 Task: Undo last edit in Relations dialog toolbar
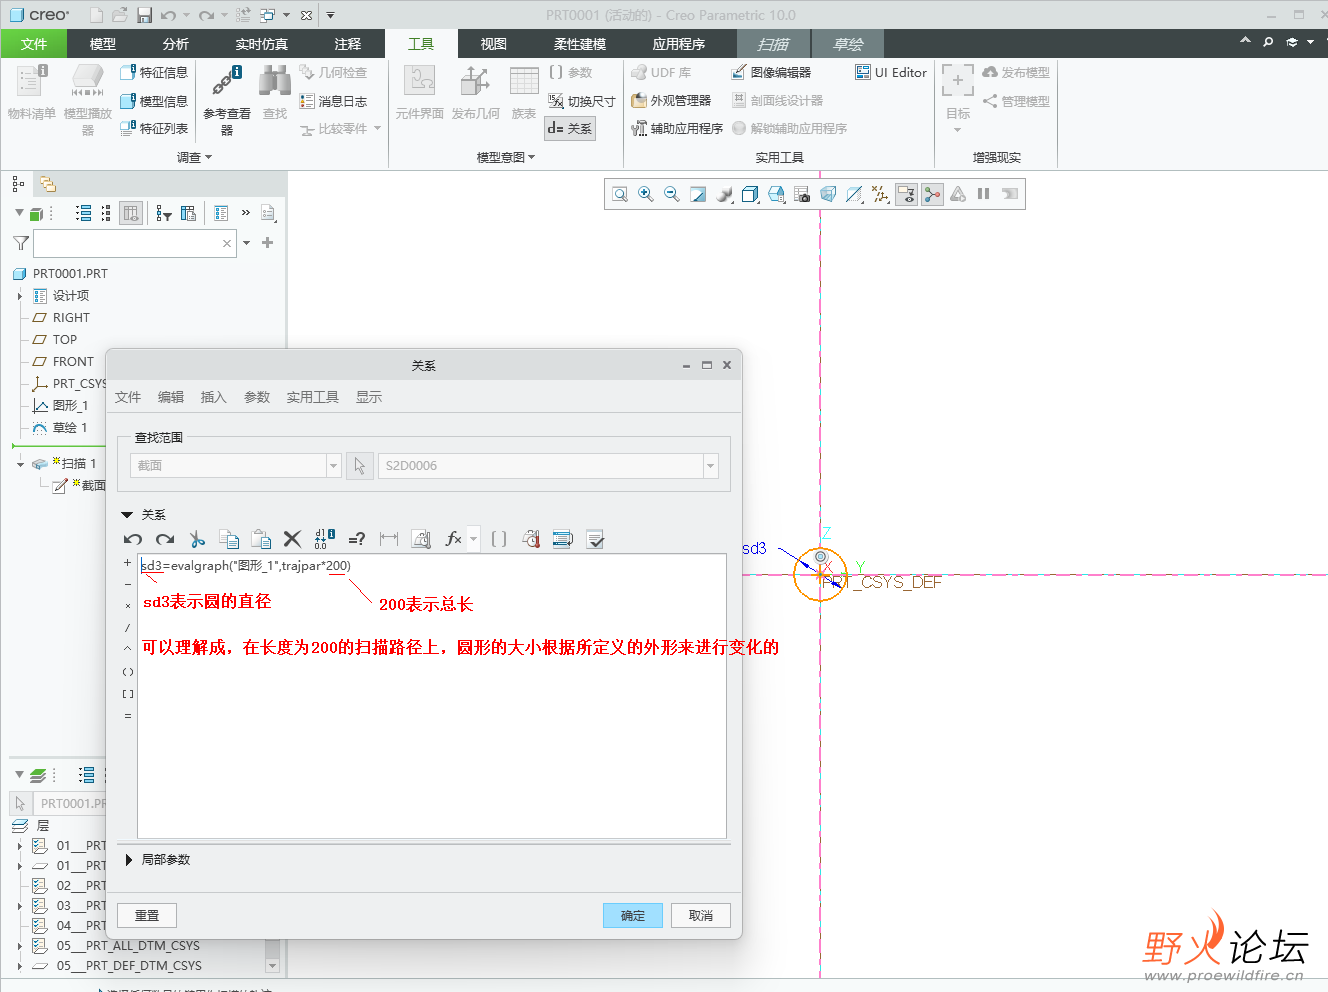pyautogui.click(x=133, y=539)
